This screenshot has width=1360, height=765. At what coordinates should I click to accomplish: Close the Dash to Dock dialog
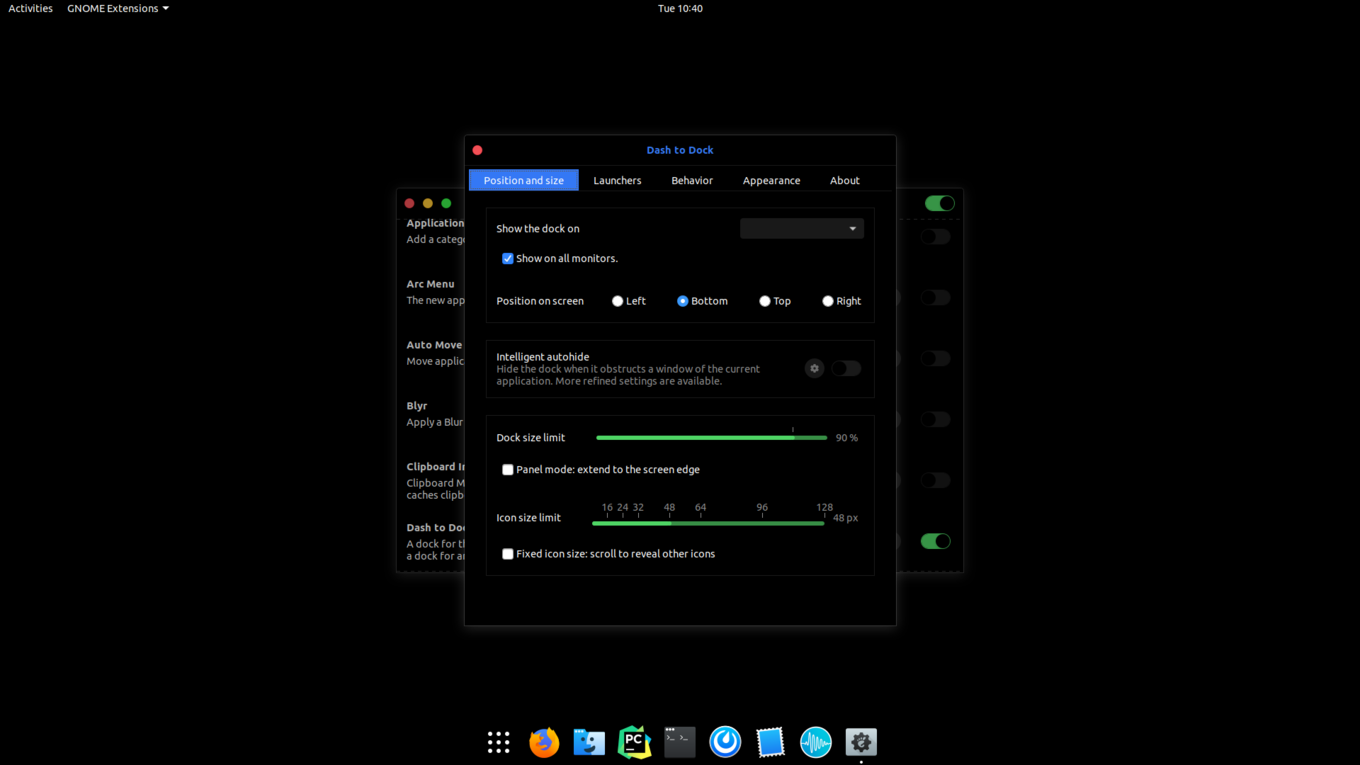[477, 150]
